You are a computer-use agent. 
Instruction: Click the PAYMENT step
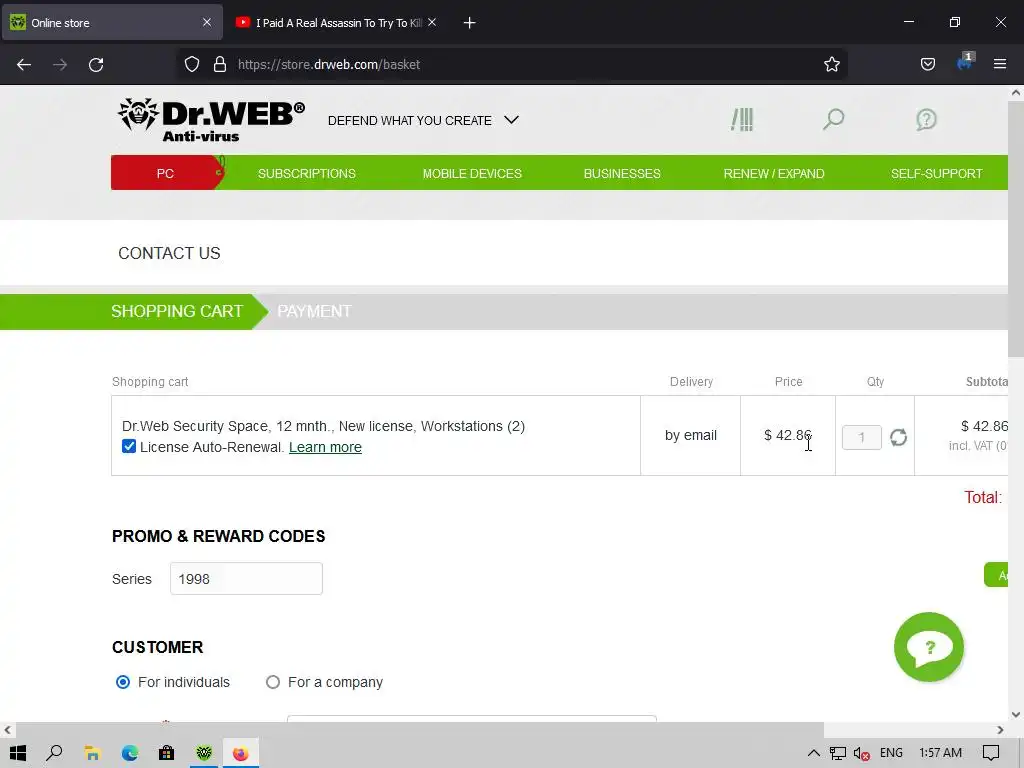314,312
